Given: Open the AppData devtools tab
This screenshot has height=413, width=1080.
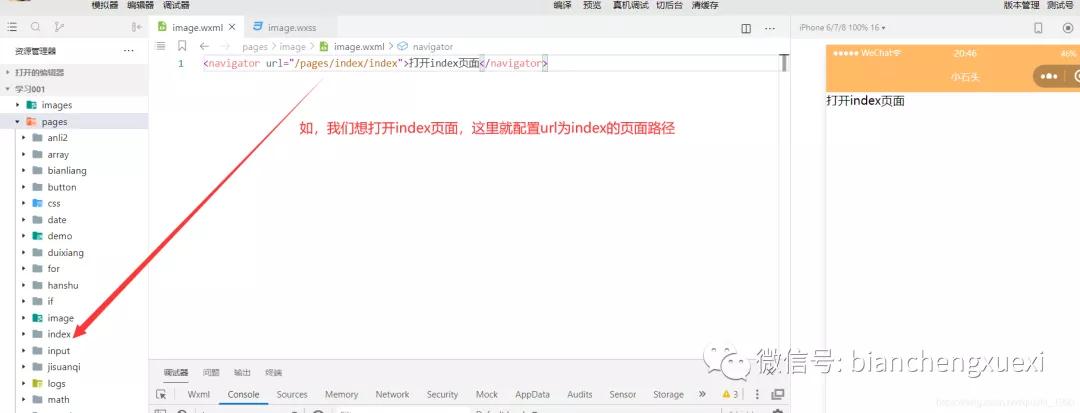Looking at the screenshot, I should (x=532, y=394).
